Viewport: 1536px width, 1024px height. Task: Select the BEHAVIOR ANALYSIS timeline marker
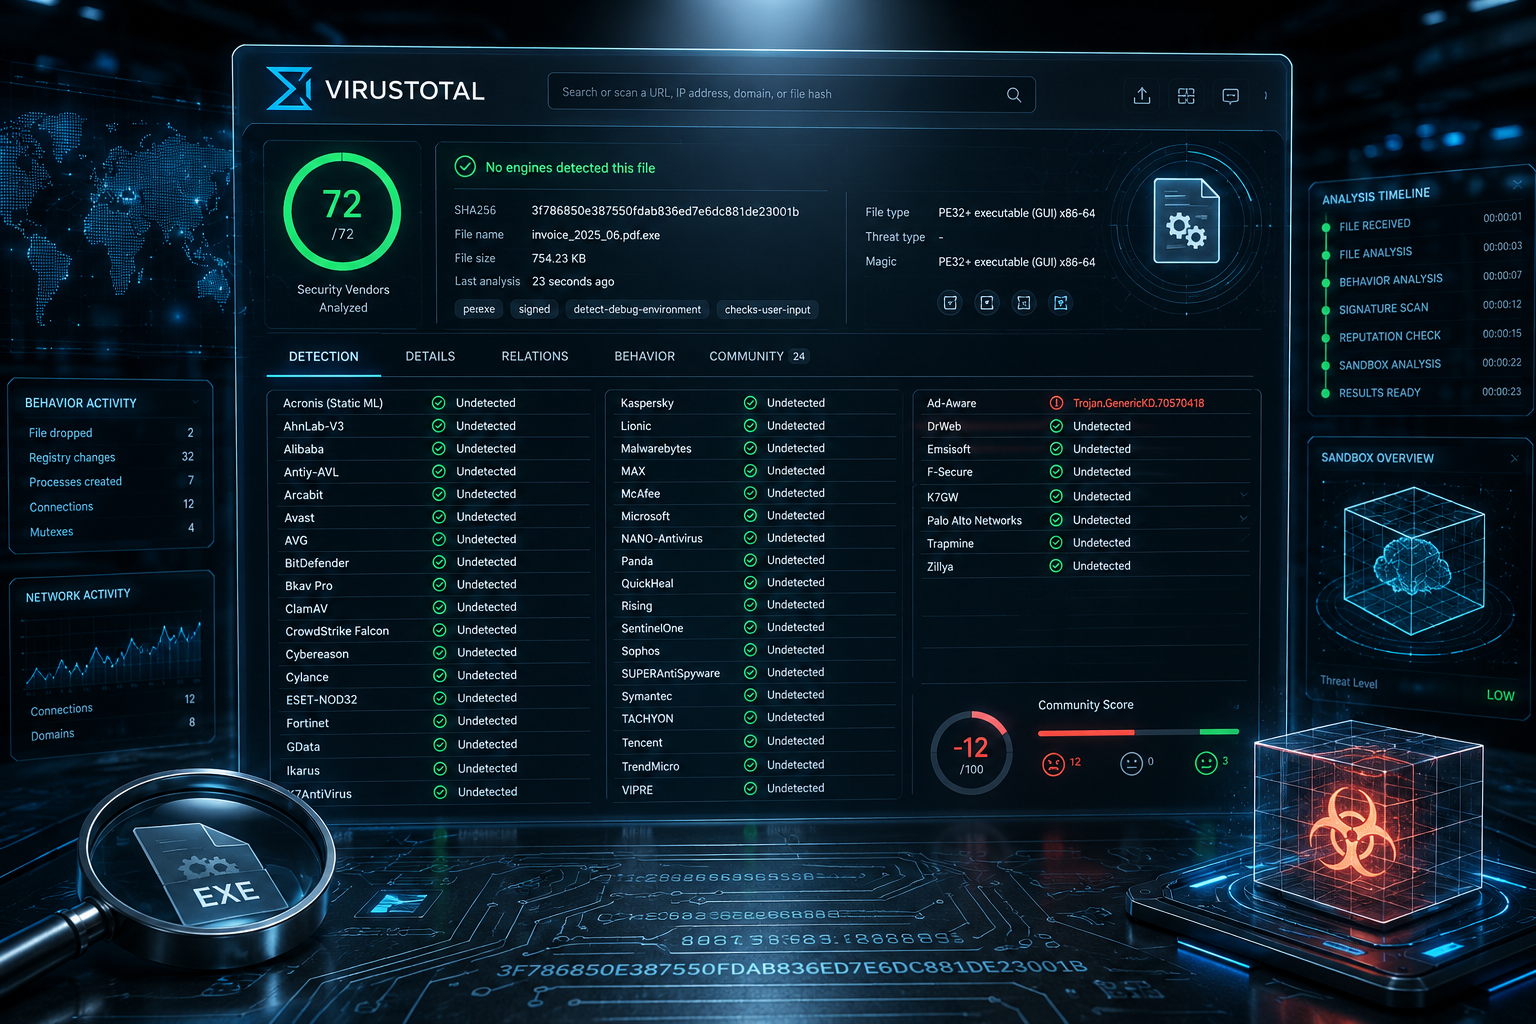[x=1326, y=283]
